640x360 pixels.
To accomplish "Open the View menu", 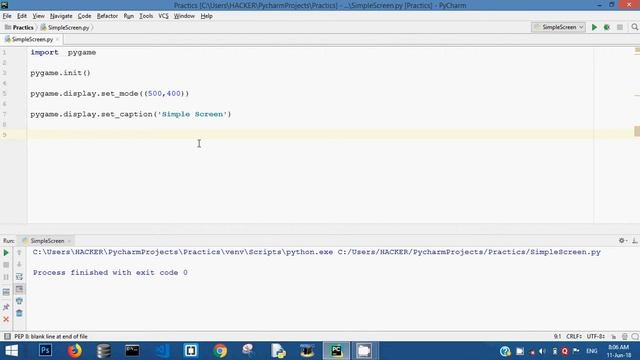I will (x=38, y=16).
